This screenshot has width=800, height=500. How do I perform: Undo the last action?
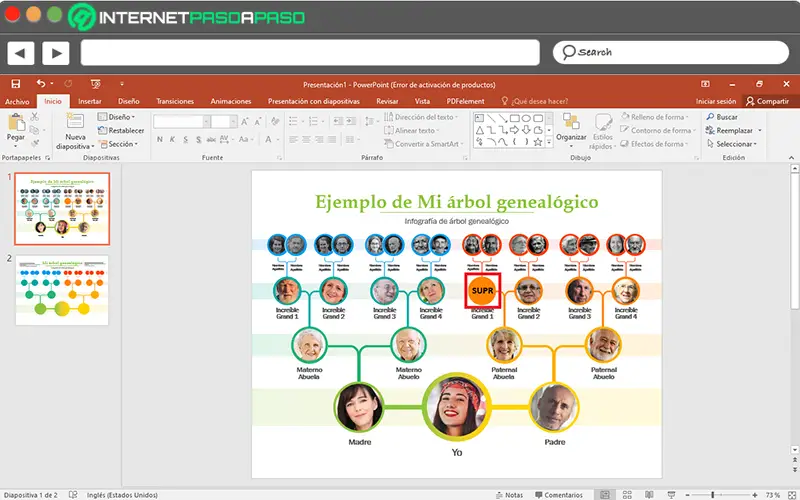(x=41, y=84)
